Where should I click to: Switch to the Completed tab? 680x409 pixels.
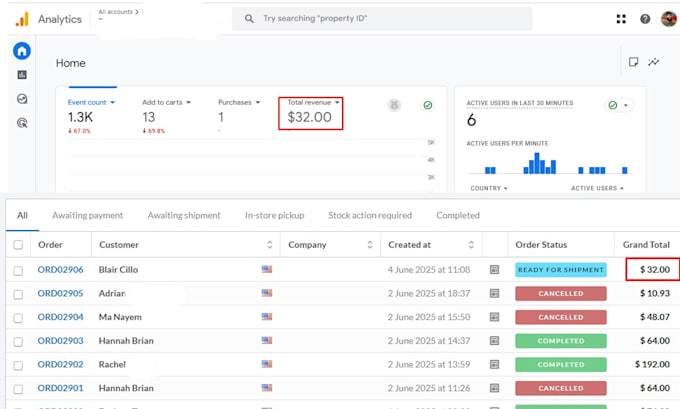click(x=458, y=215)
